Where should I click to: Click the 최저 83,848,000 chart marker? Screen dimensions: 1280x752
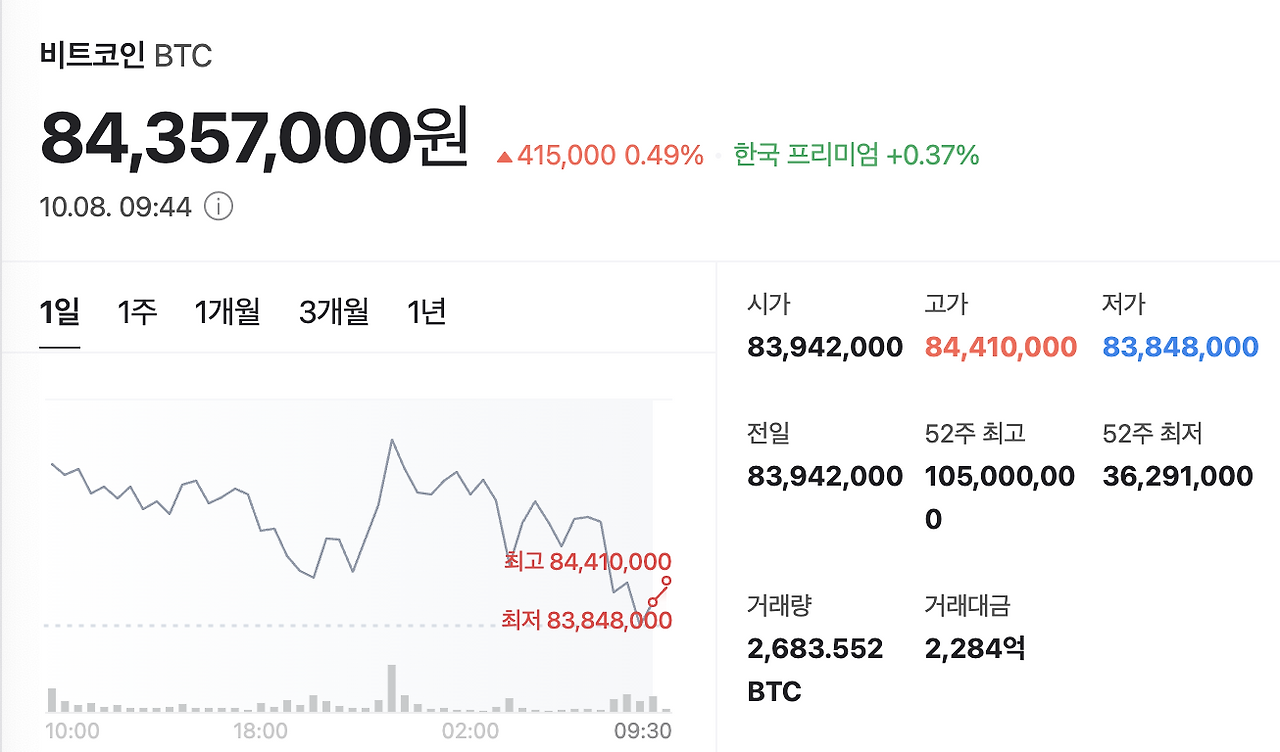click(584, 619)
